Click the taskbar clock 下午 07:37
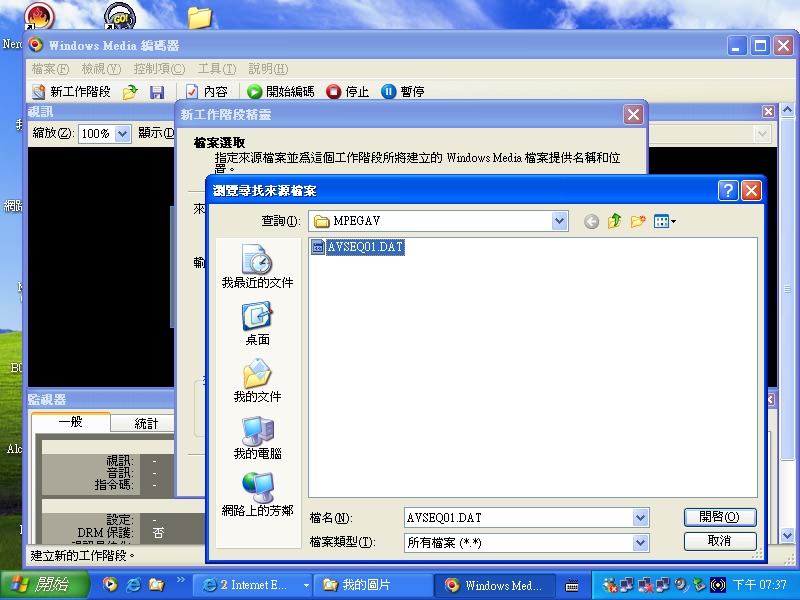Screen dimensions: 800x600 click(x=760, y=585)
